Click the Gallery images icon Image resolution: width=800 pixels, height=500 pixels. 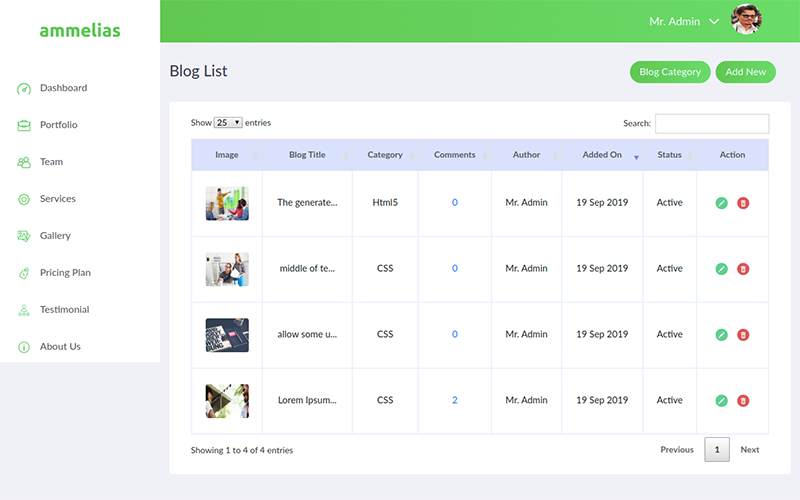[24, 236]
